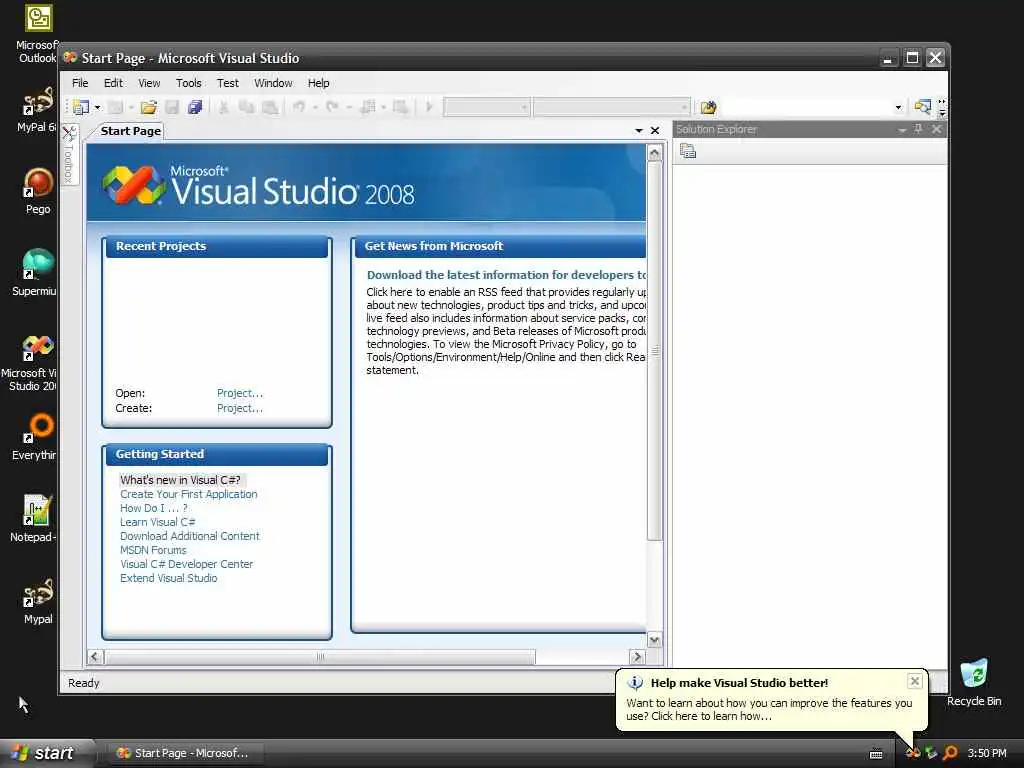Open the Solution Platforms combo box
The height and width of the screenshot is (768, 1024).
611,107
